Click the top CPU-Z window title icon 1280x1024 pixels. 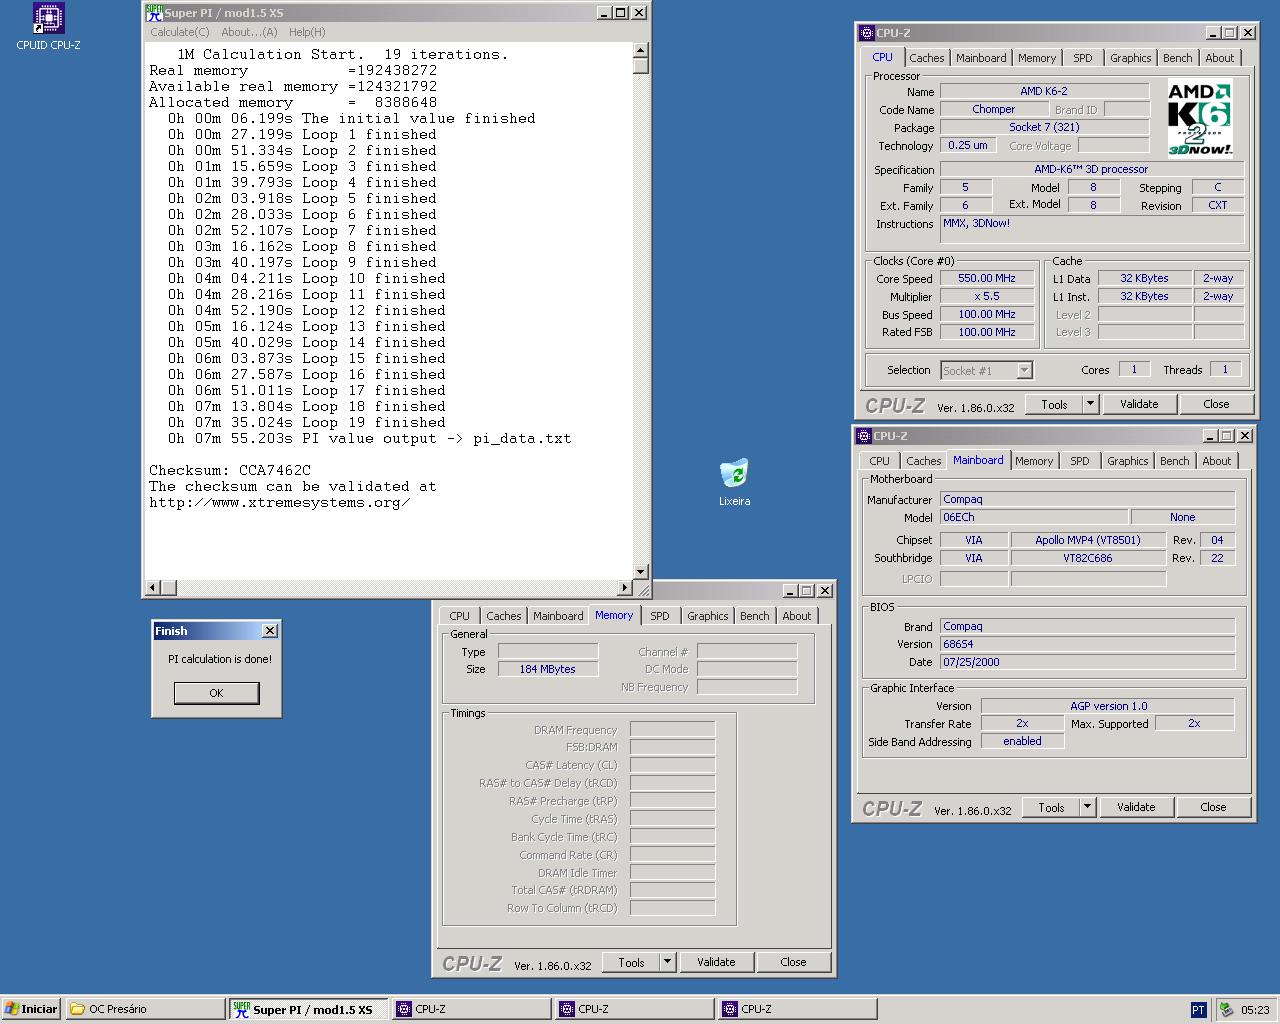(x=867, y=33)
